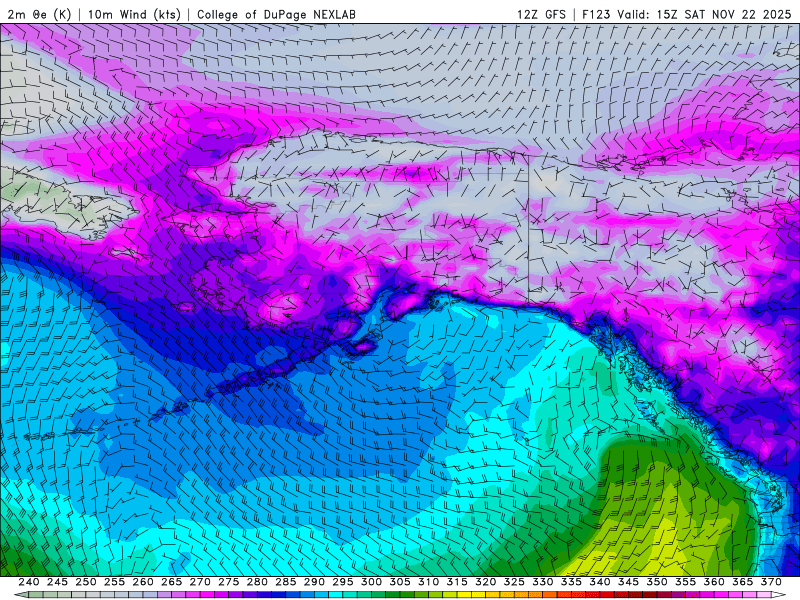
Task: Select the 355 value on the color scale
Action: click(686, 582)
